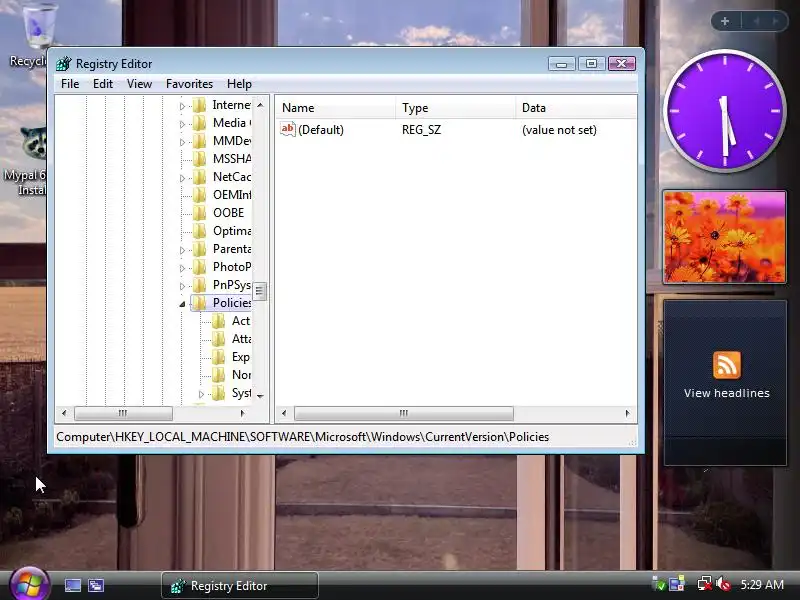800x600 pixels.
Task: Select the PnPSys... folder icon
Action: 199,285
